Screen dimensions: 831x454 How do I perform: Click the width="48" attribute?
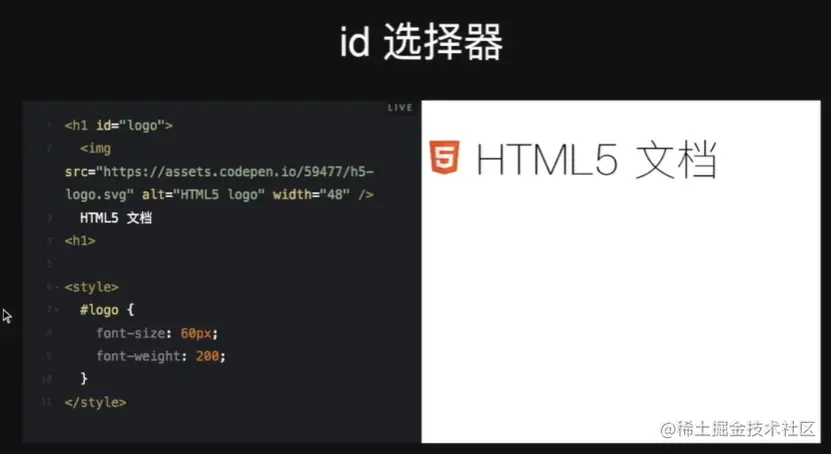[311, 195]
